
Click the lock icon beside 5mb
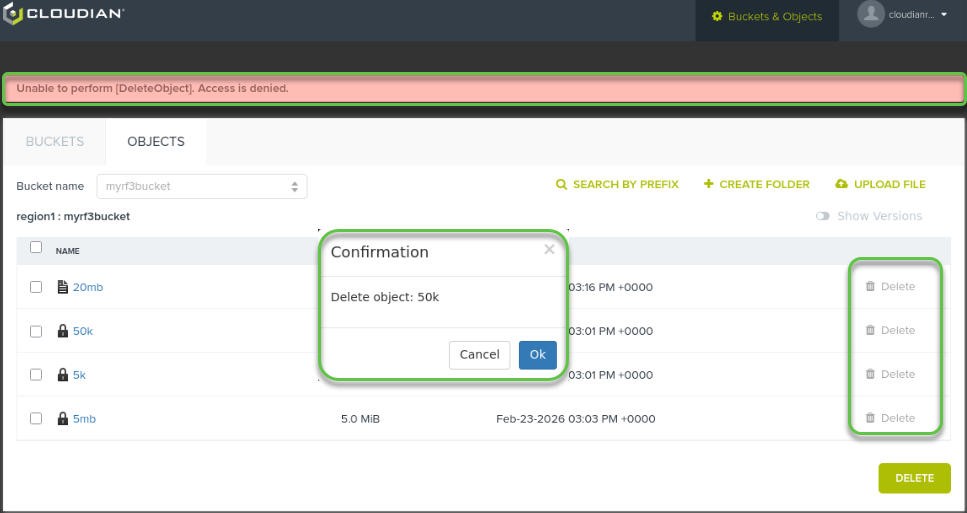coord(63,419)
